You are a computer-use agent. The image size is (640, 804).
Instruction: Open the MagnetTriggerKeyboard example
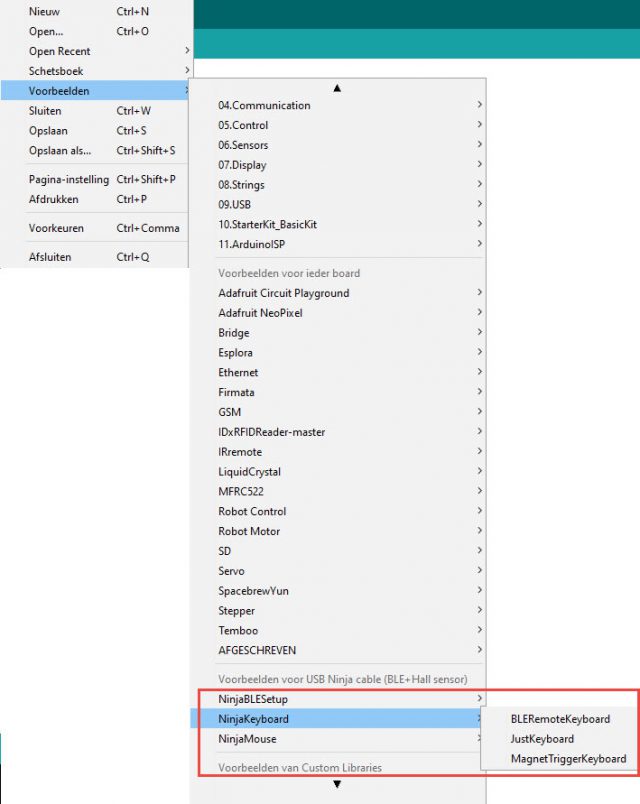568,759
